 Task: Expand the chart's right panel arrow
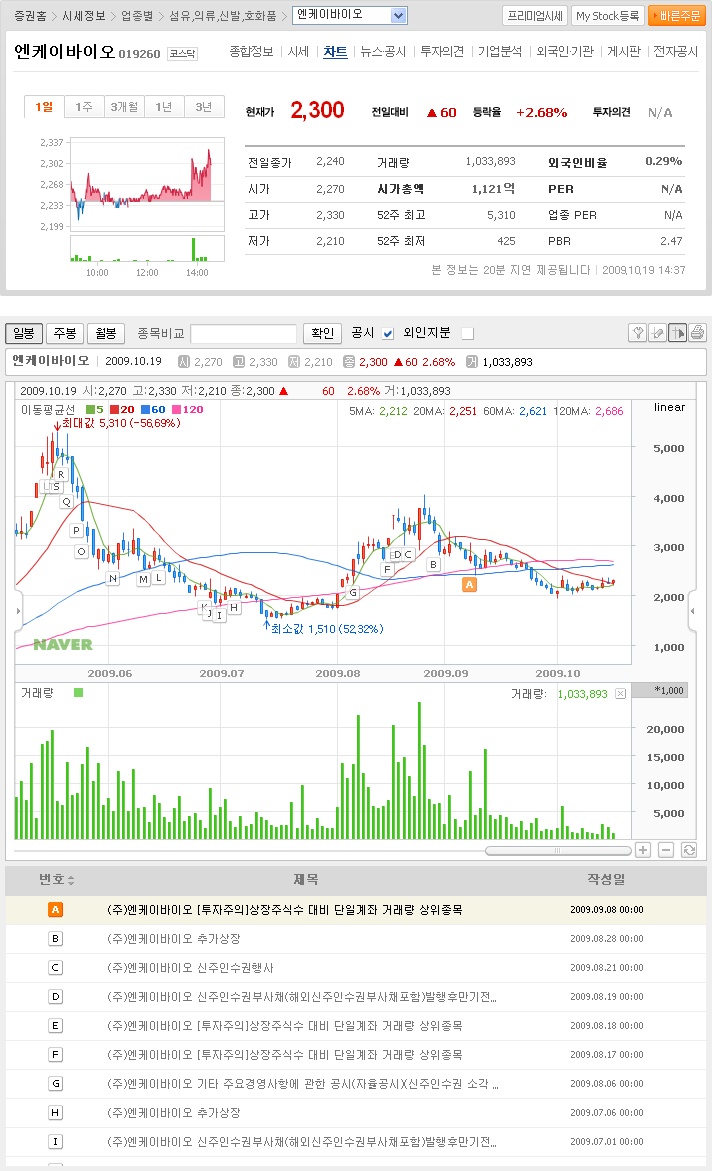coord(693,611)
